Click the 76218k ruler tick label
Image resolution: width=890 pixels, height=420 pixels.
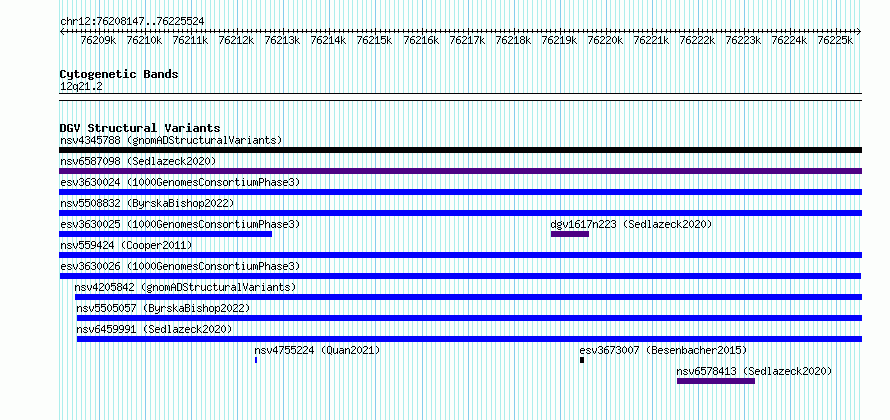[513, 41]
